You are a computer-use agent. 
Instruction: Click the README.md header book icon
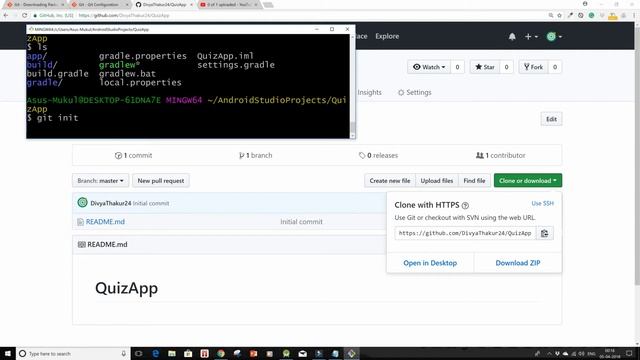pyautogui.click(x=81, y=244)
